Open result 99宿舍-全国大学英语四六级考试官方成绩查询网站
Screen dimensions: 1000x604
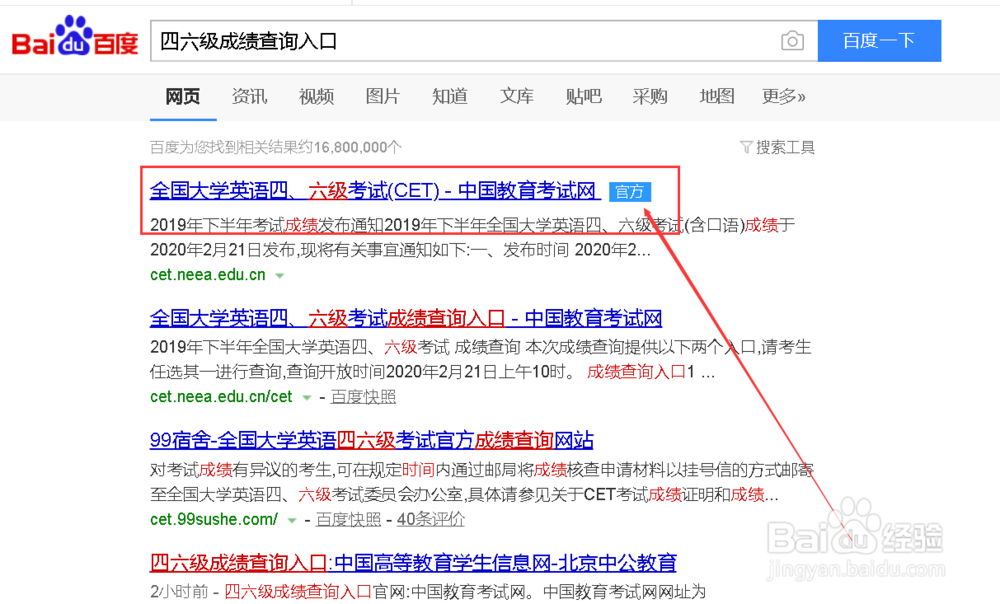[x=371, y=440]
